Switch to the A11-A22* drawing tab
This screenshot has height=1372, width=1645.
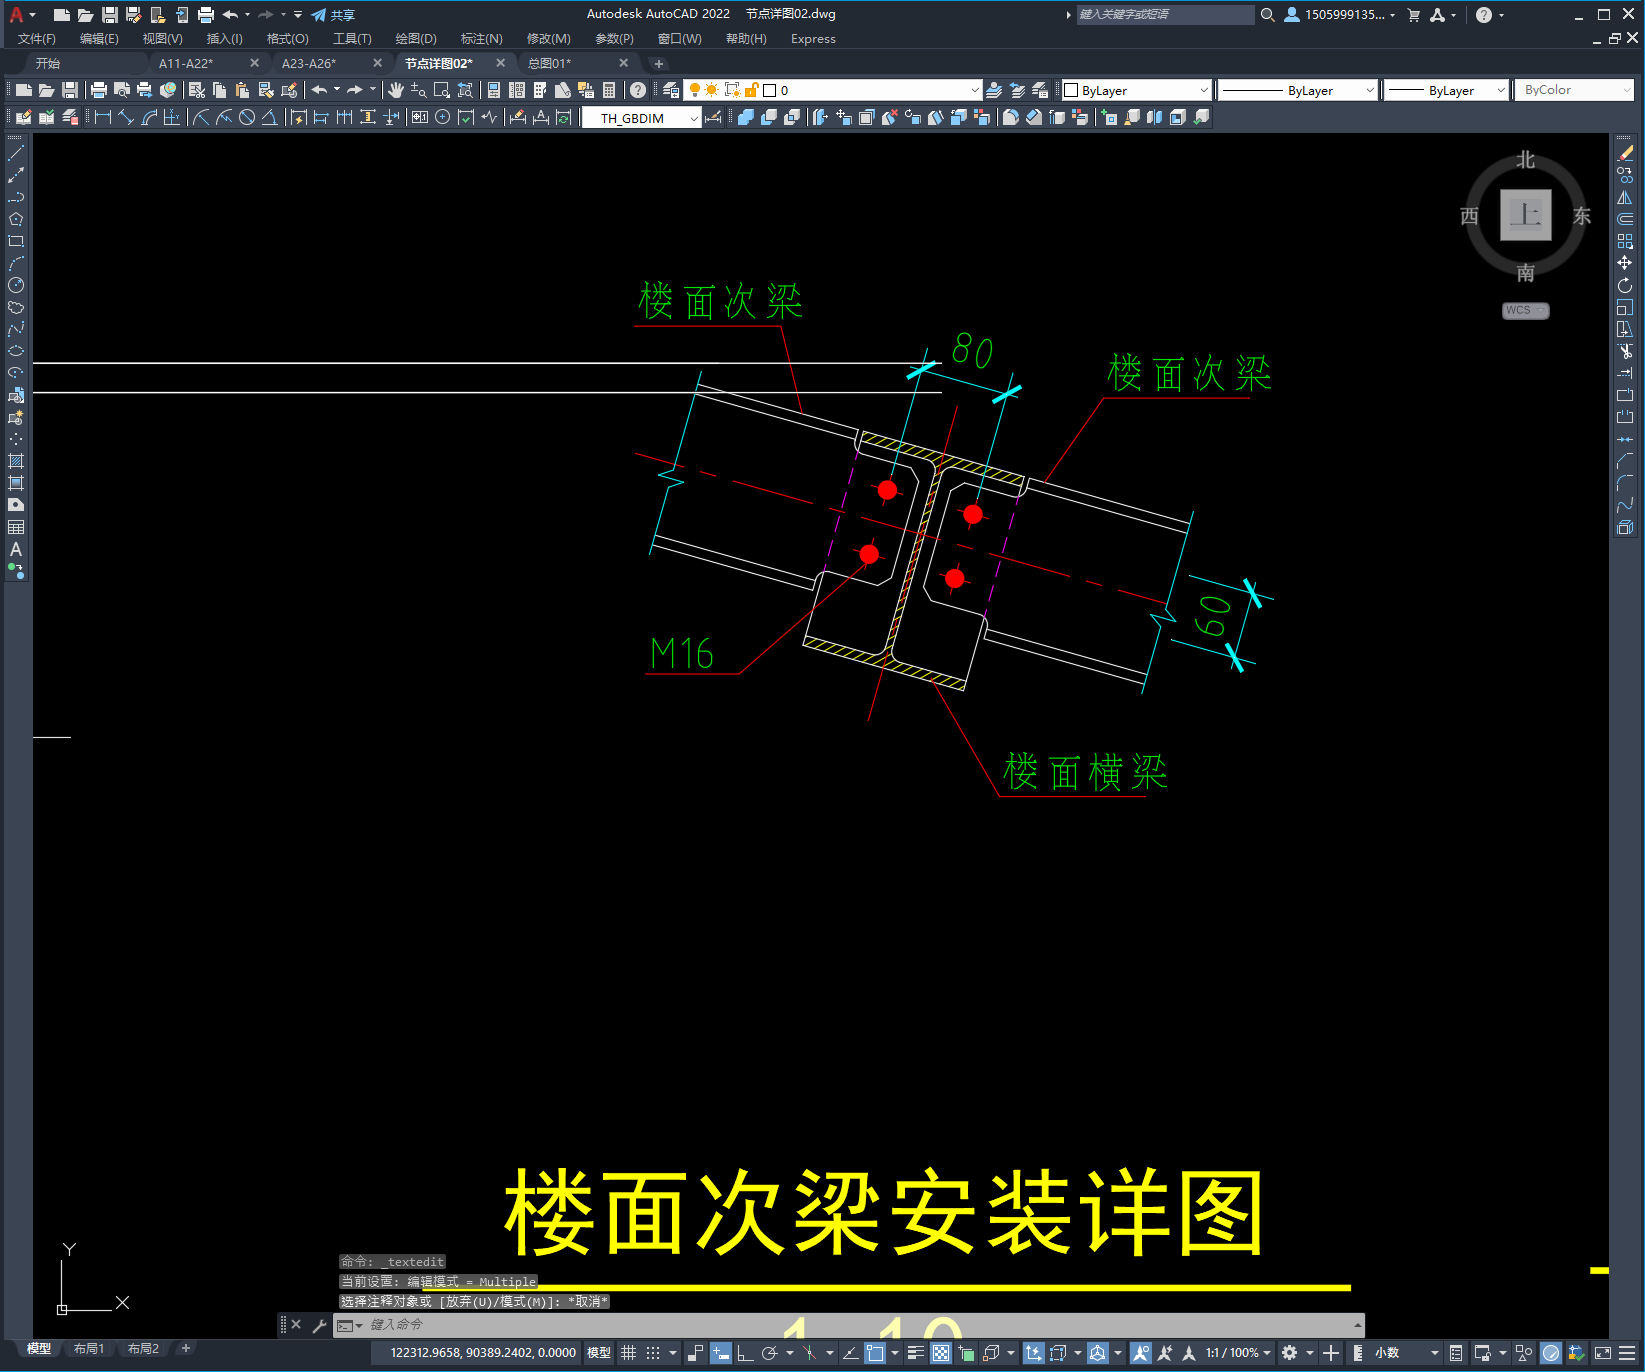(186, 63)
